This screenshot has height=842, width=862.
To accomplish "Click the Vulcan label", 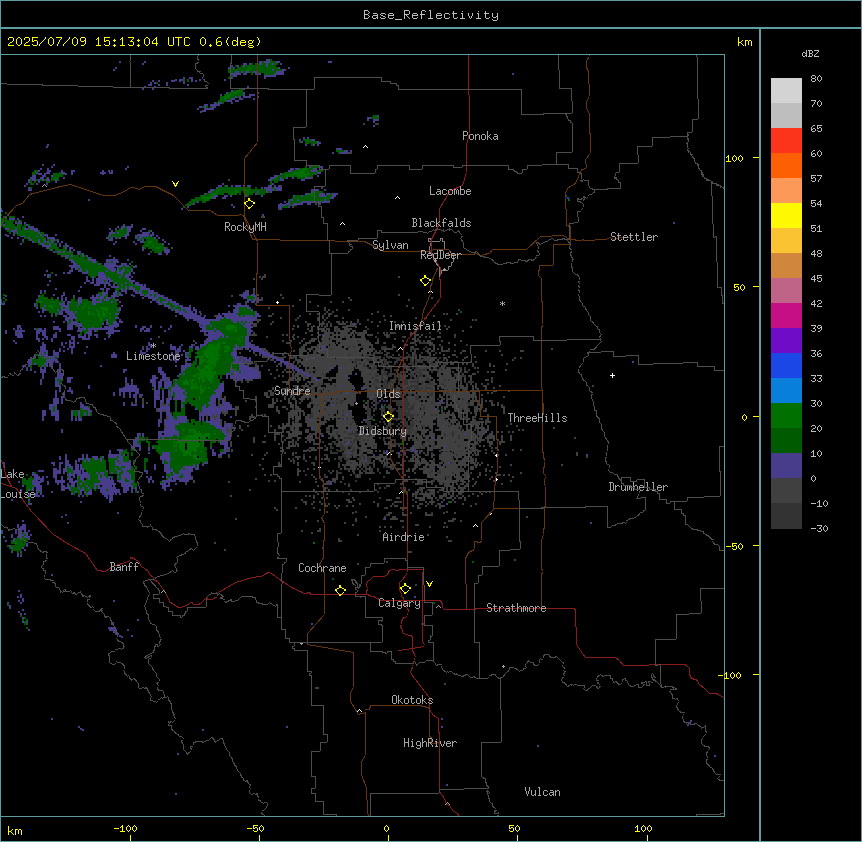I will click(x=543, y=792).
